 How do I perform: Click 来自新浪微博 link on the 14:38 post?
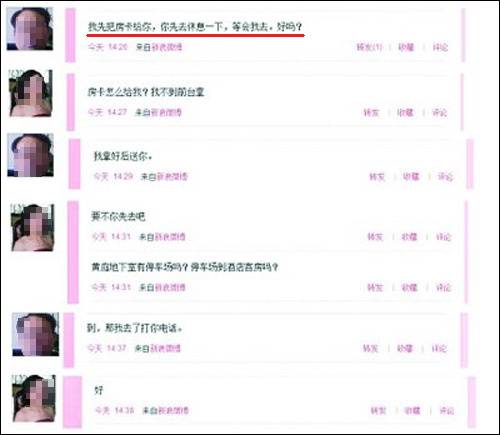(166, 410)
